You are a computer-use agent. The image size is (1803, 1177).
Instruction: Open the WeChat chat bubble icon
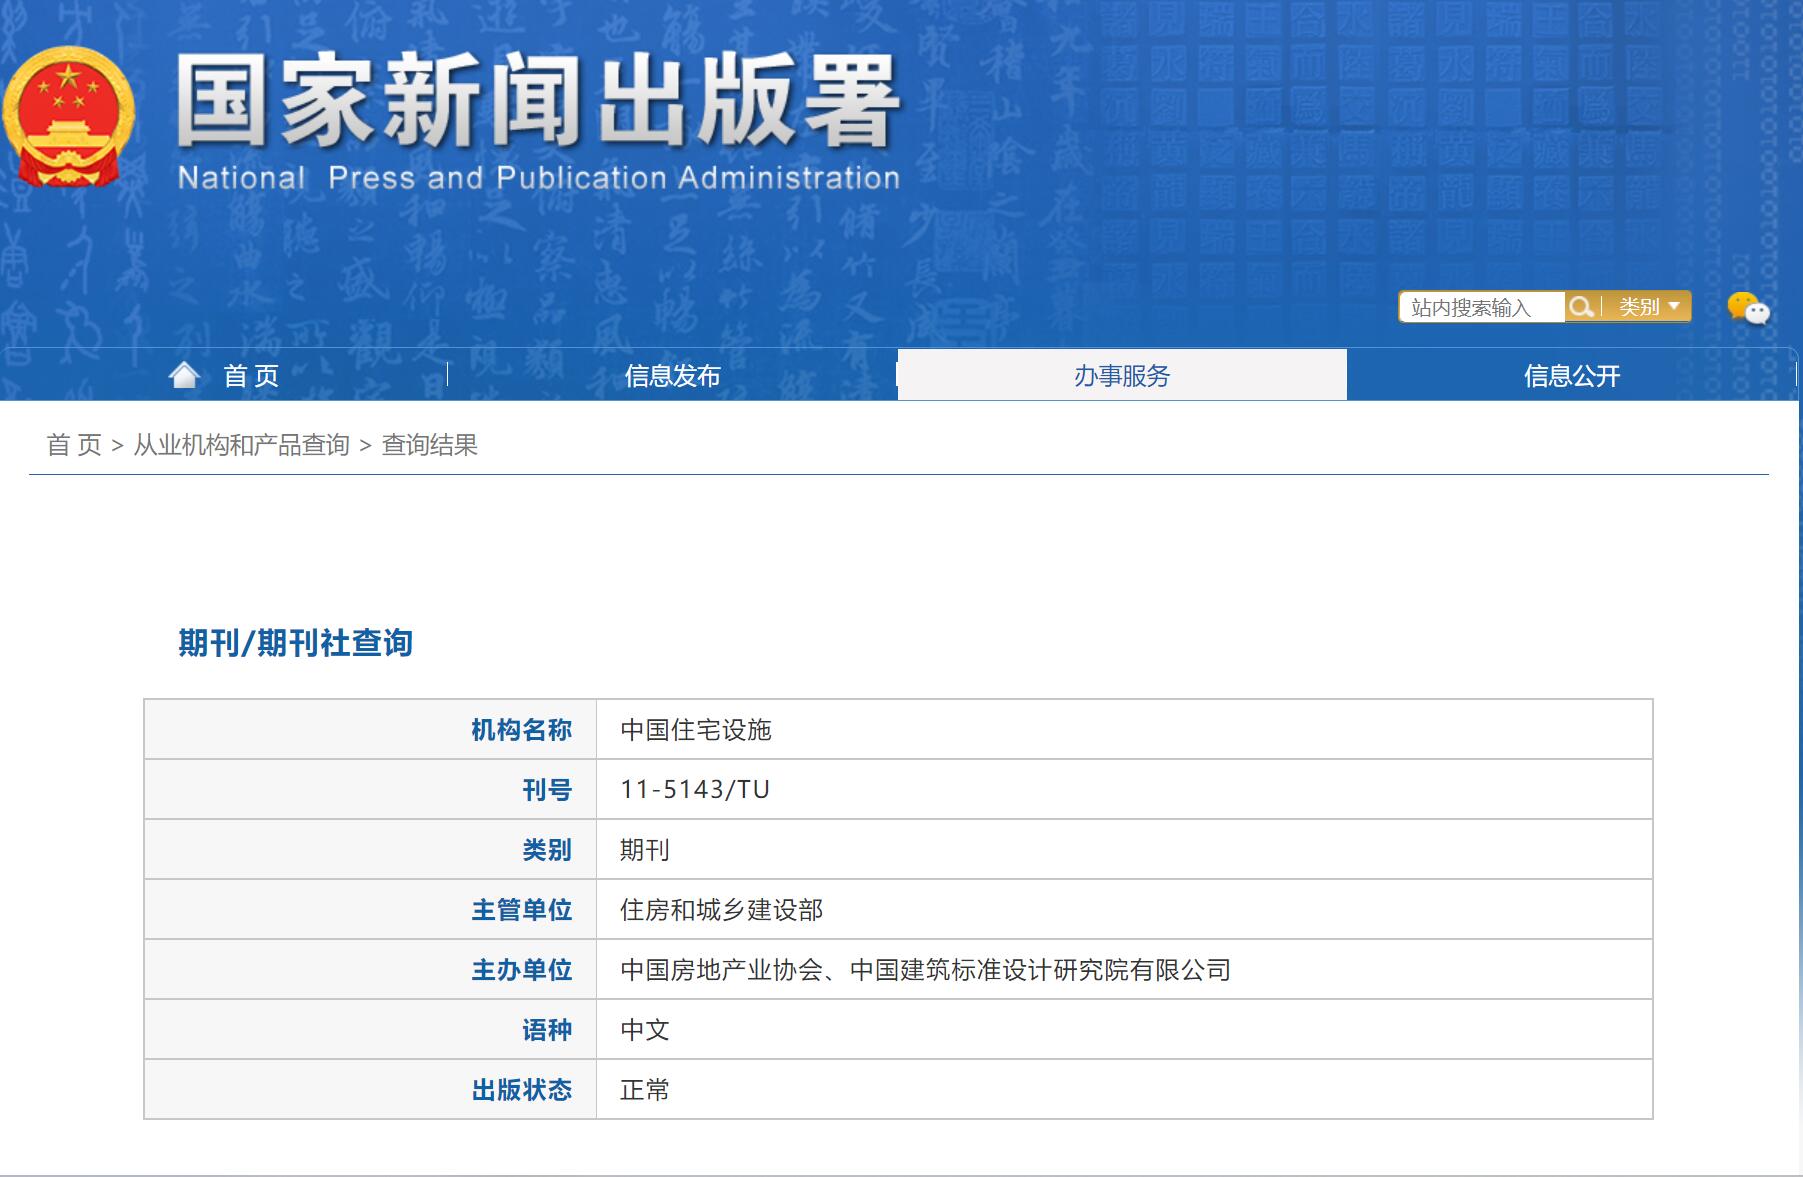pyautogui.click(x=1747, y=308)
